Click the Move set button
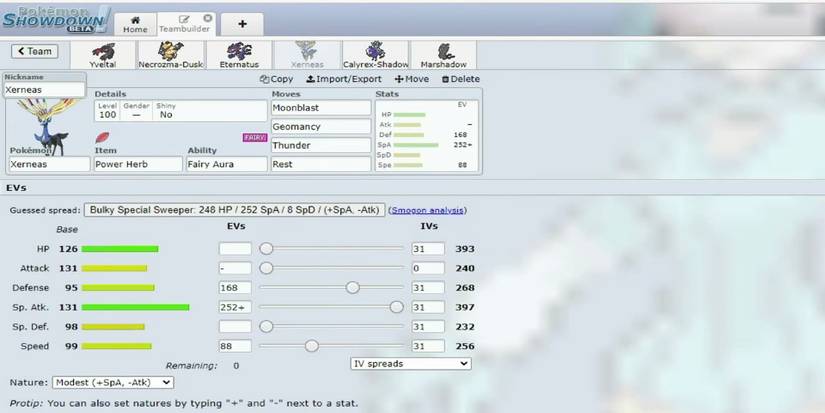825x413 pixels. tap(411, 79)
